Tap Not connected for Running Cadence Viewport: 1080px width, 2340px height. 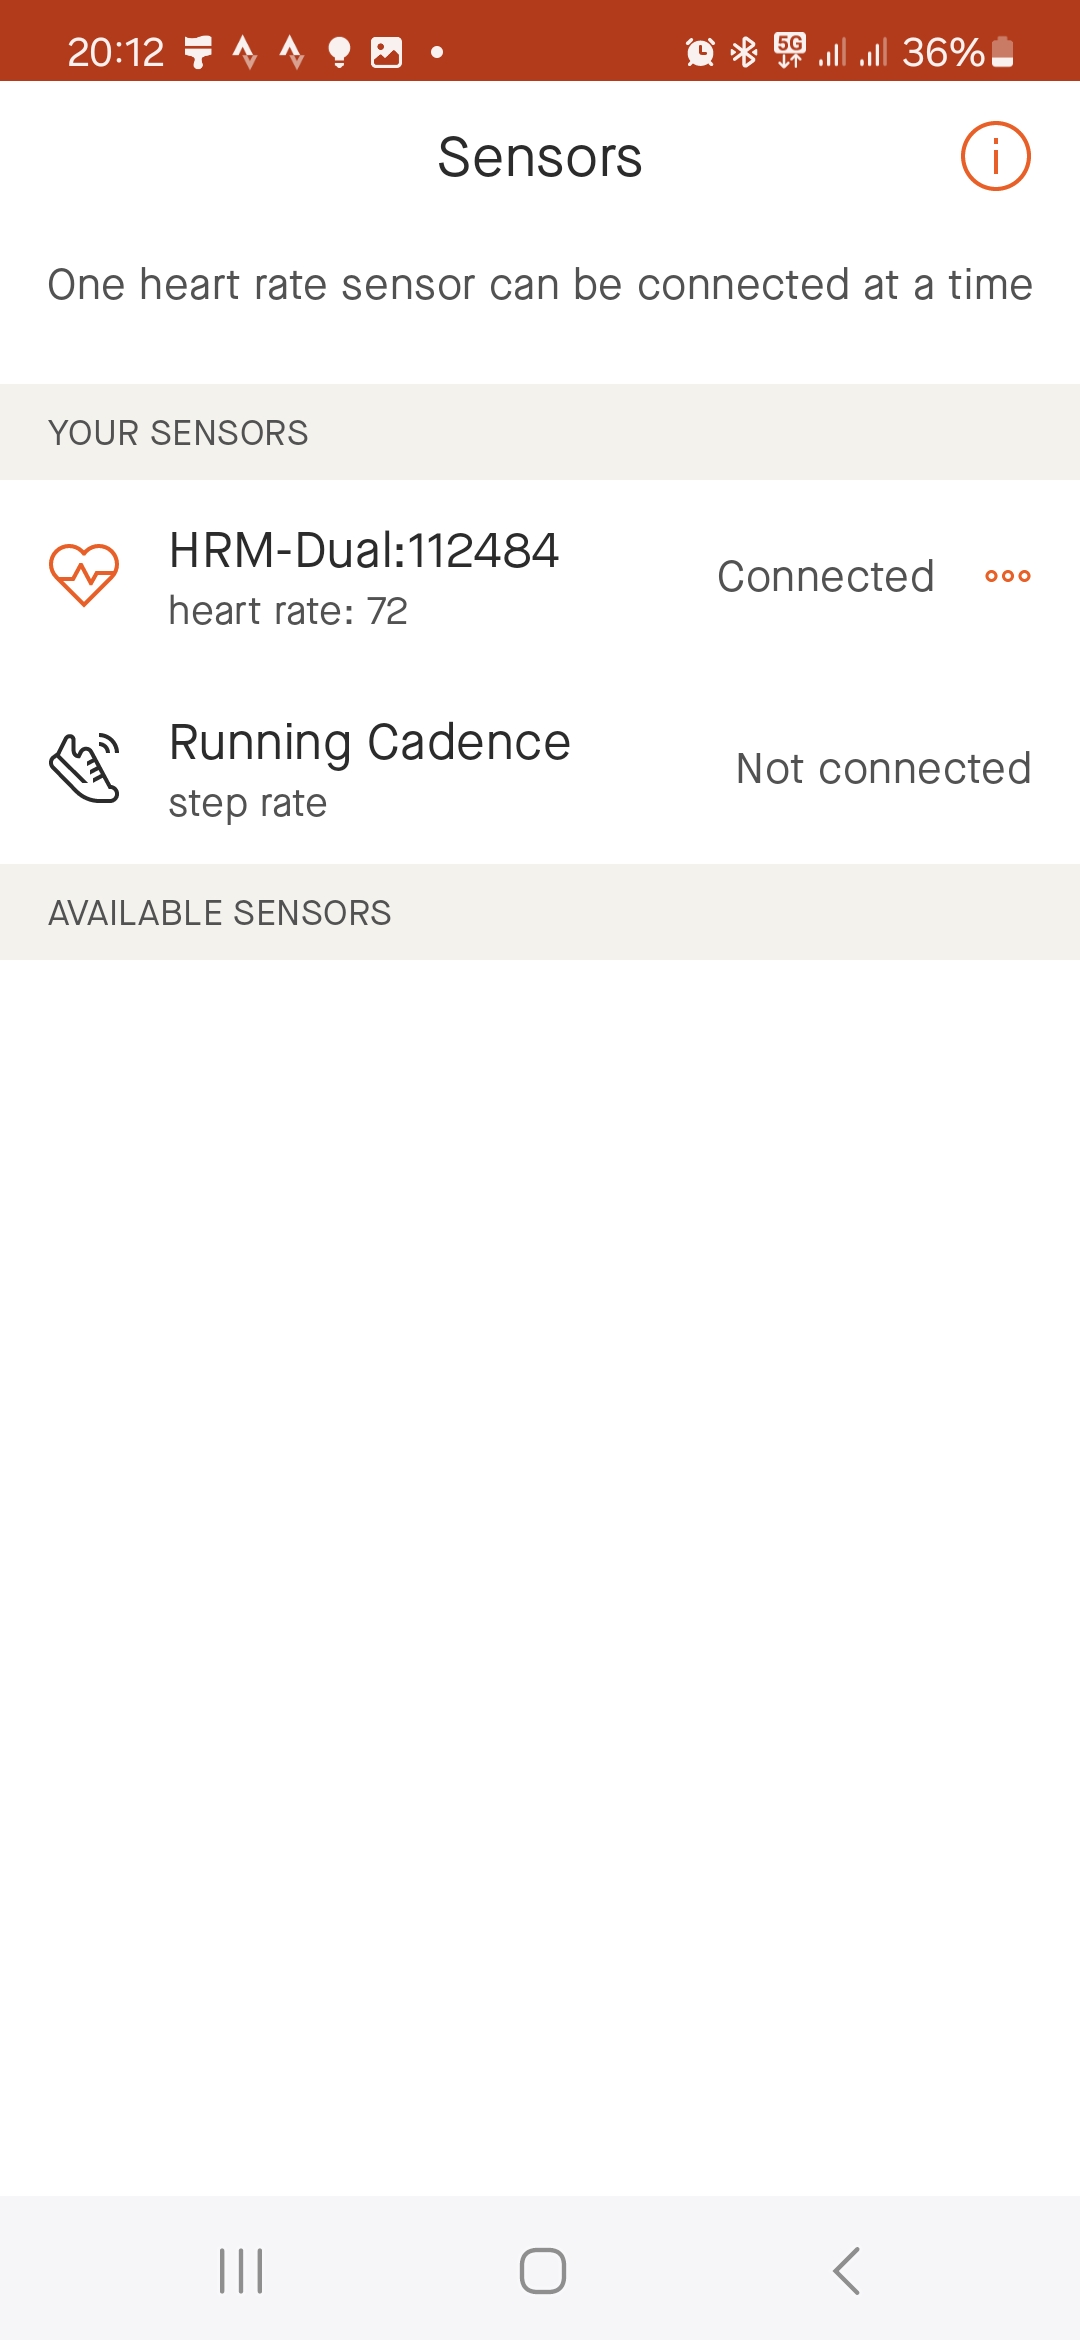[x=883, y=769]
